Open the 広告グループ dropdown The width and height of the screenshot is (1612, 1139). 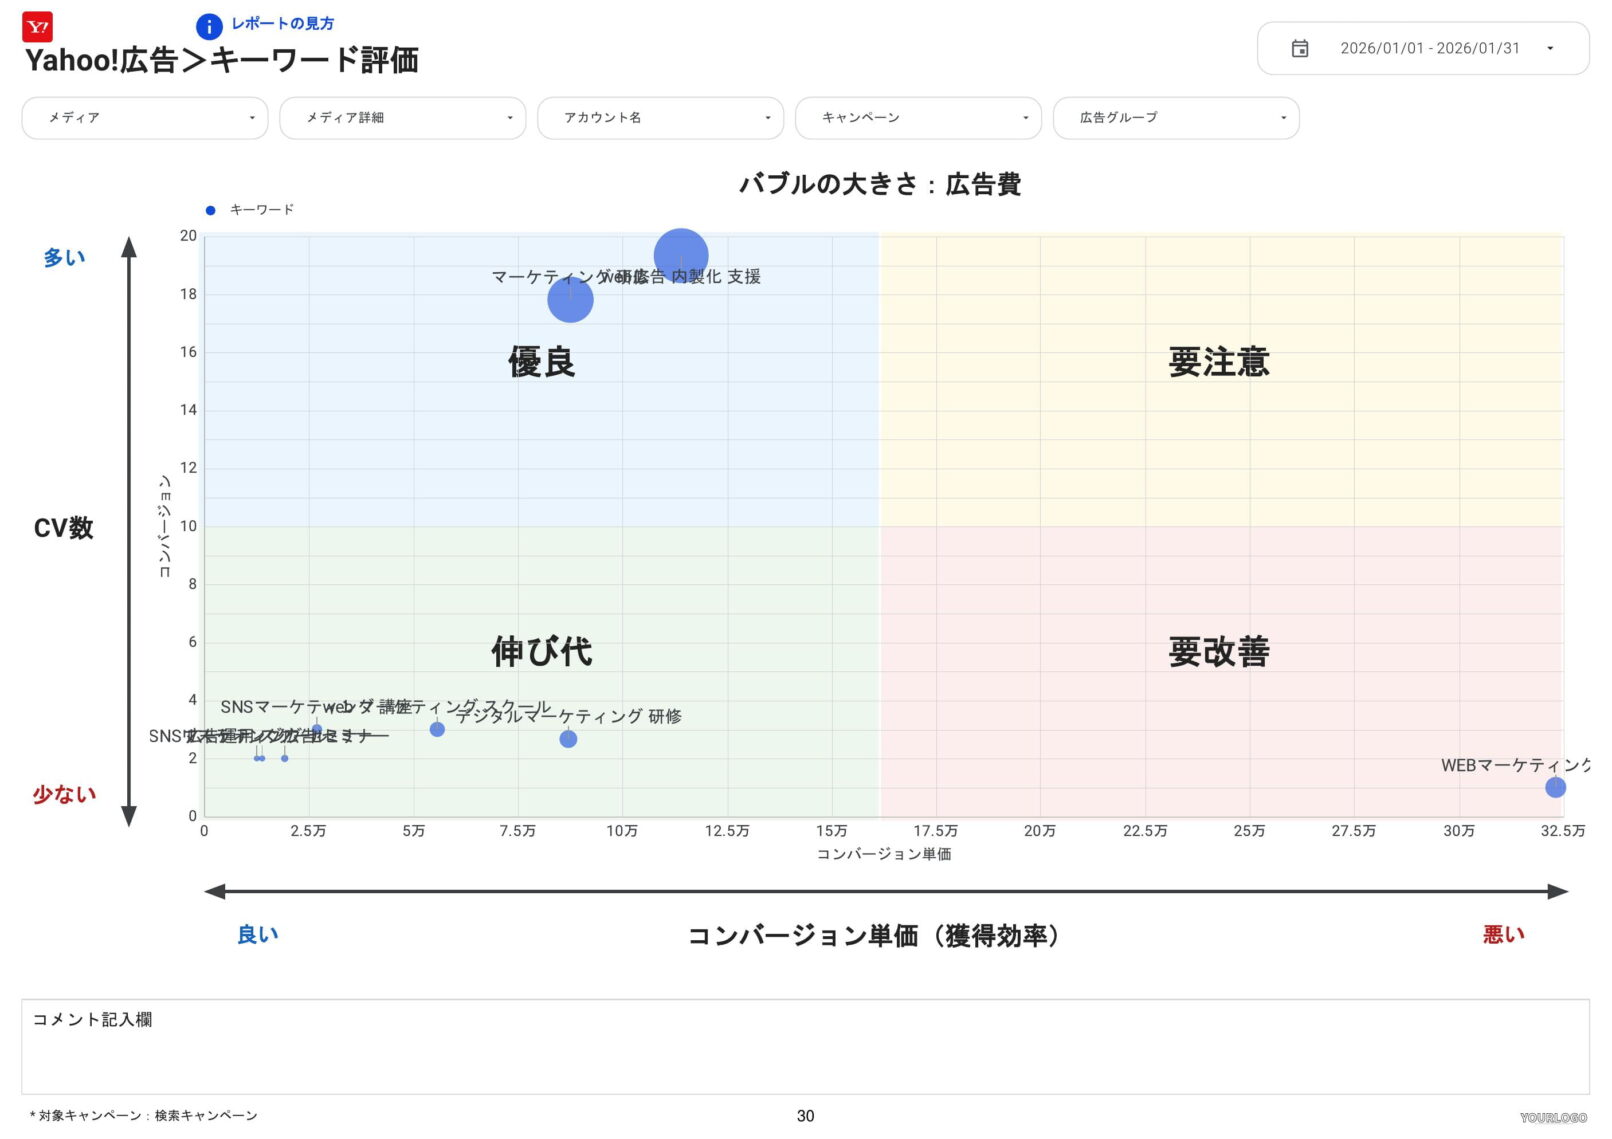tap(1176, 118)
